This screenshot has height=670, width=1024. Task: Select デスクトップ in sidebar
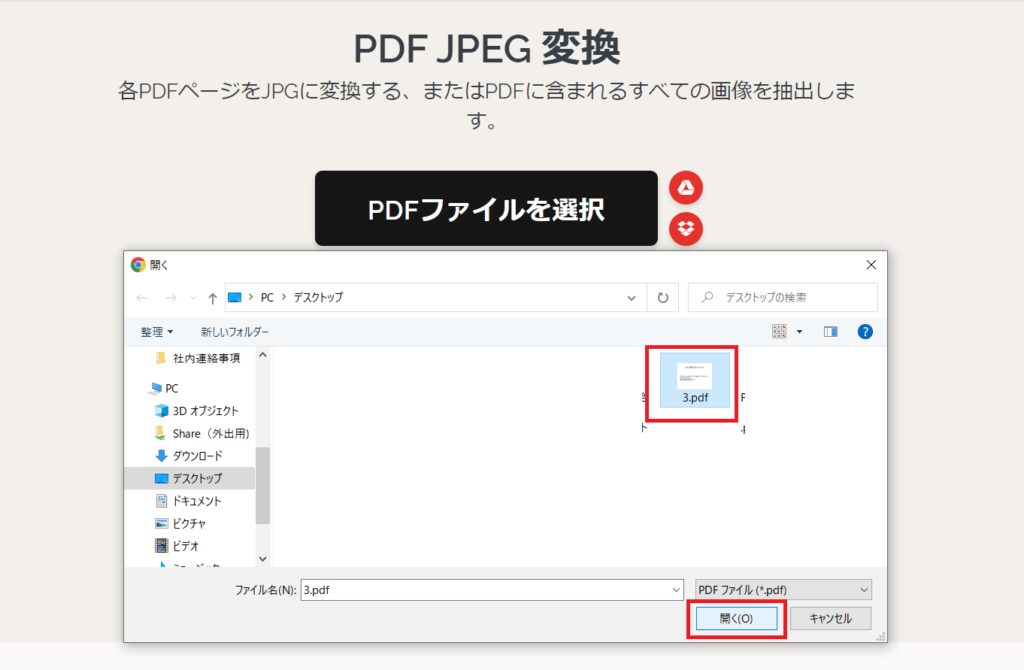click(190, 478)
